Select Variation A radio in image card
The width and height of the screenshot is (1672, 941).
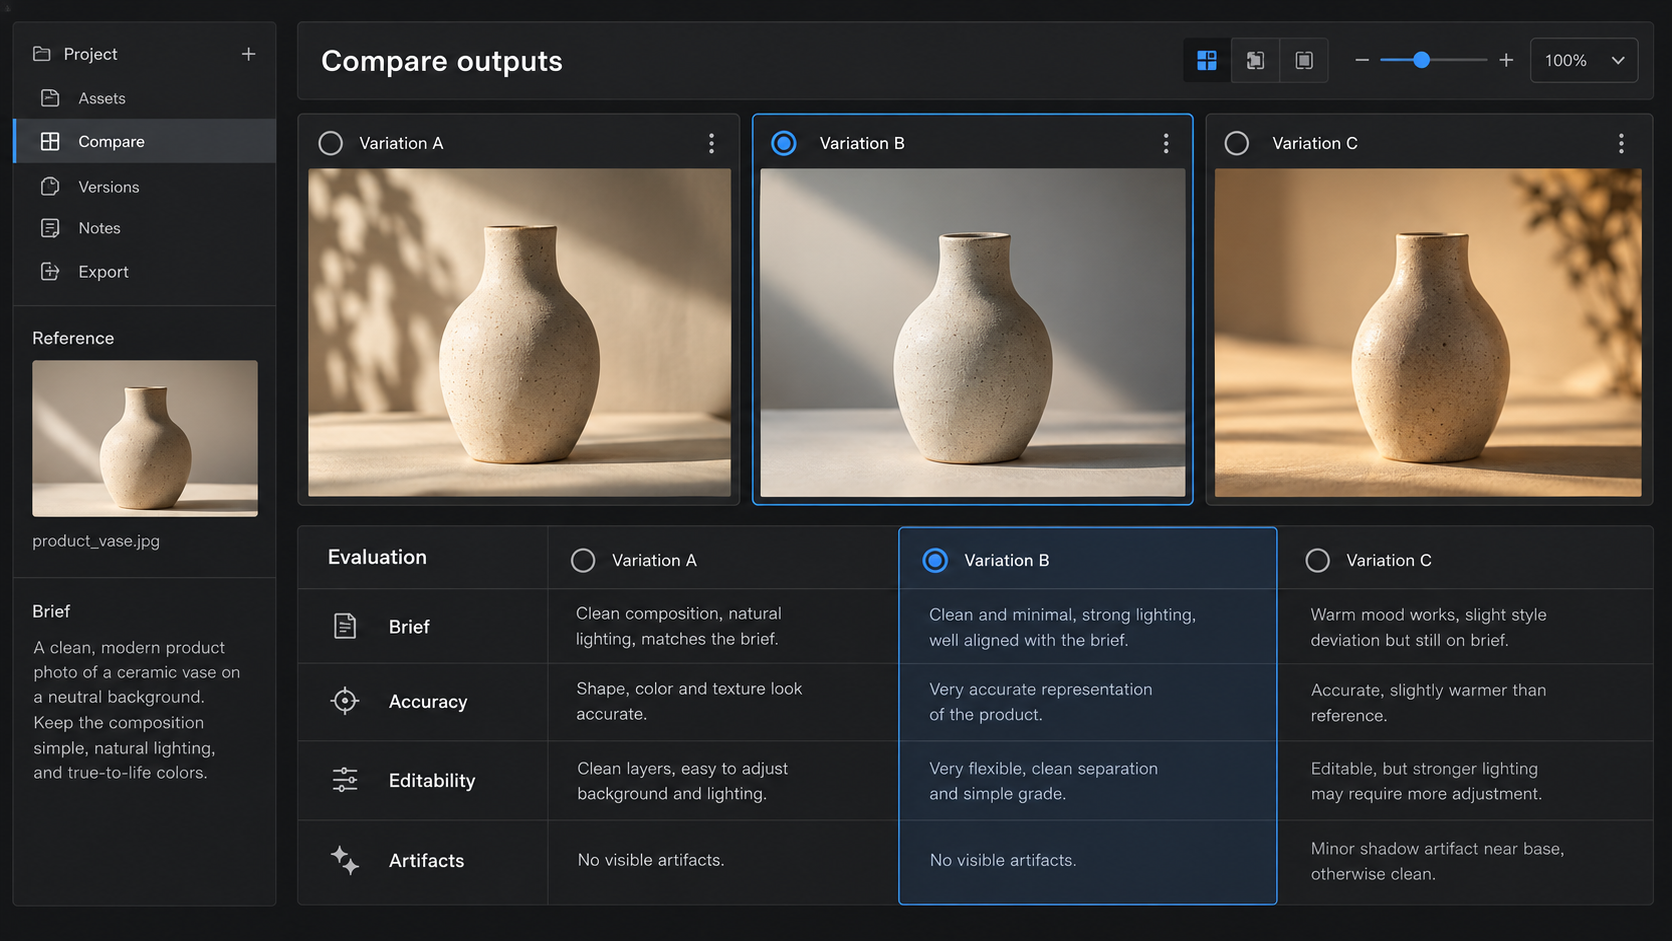pyautogui.click(x=331, y=143)
